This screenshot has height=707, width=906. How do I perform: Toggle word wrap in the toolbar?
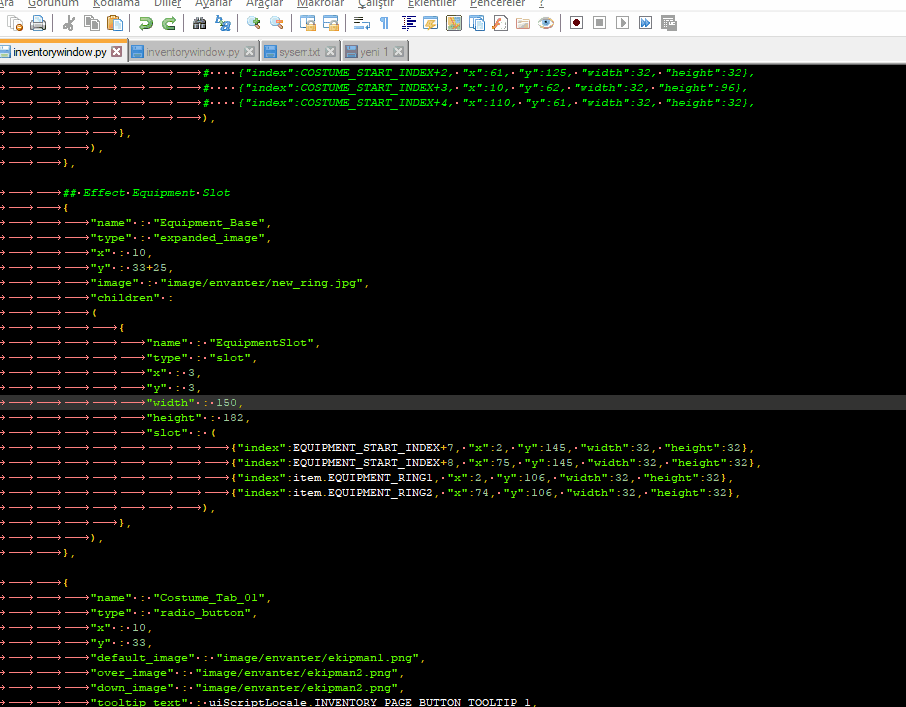click(x=362, y=23)
